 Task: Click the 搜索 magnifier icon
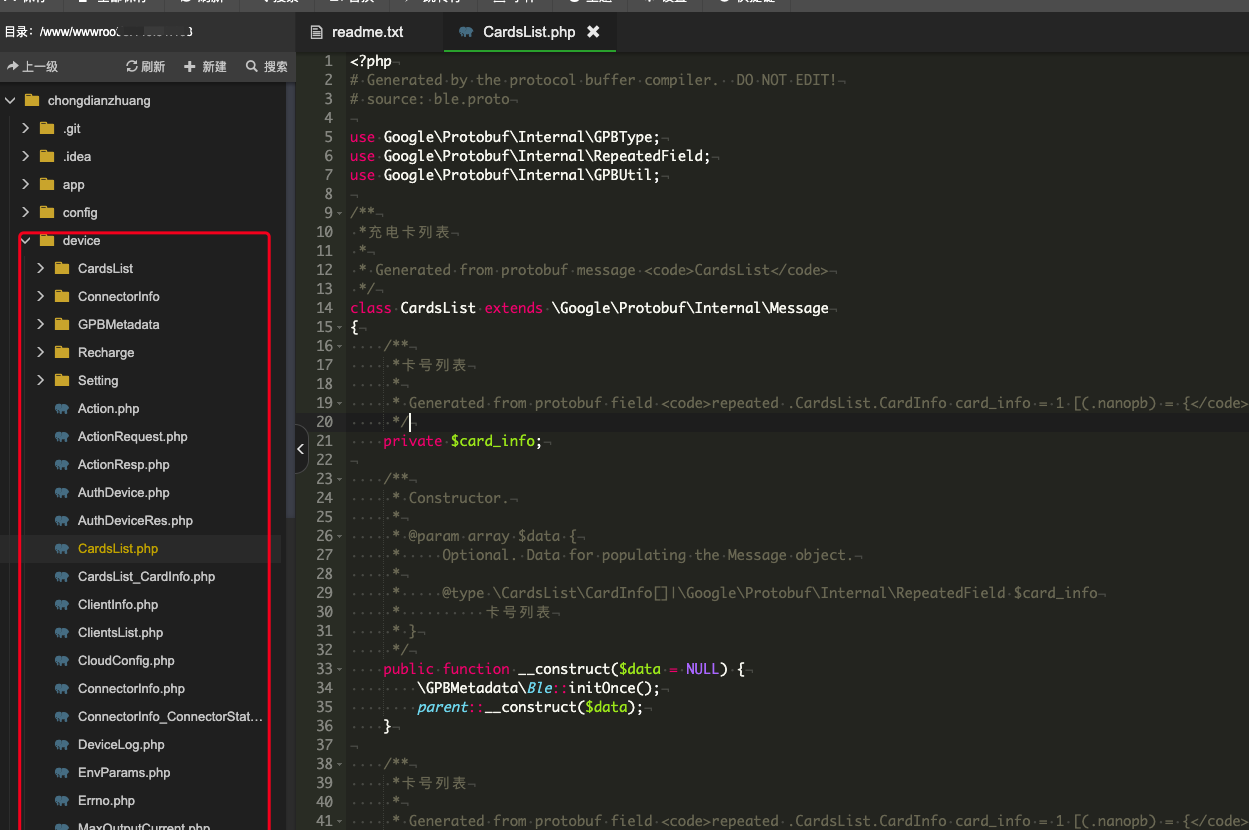(x=251, y=66)
